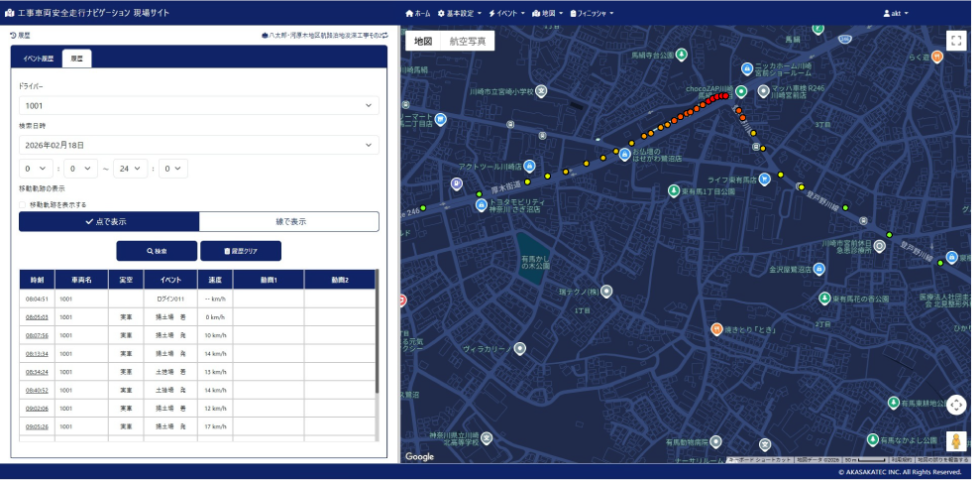The height and width of the screenshot is (480, 980).
Task: Click the app logo next to 工事車両安全走行ナビゲーション
Action: pos(10,13)
